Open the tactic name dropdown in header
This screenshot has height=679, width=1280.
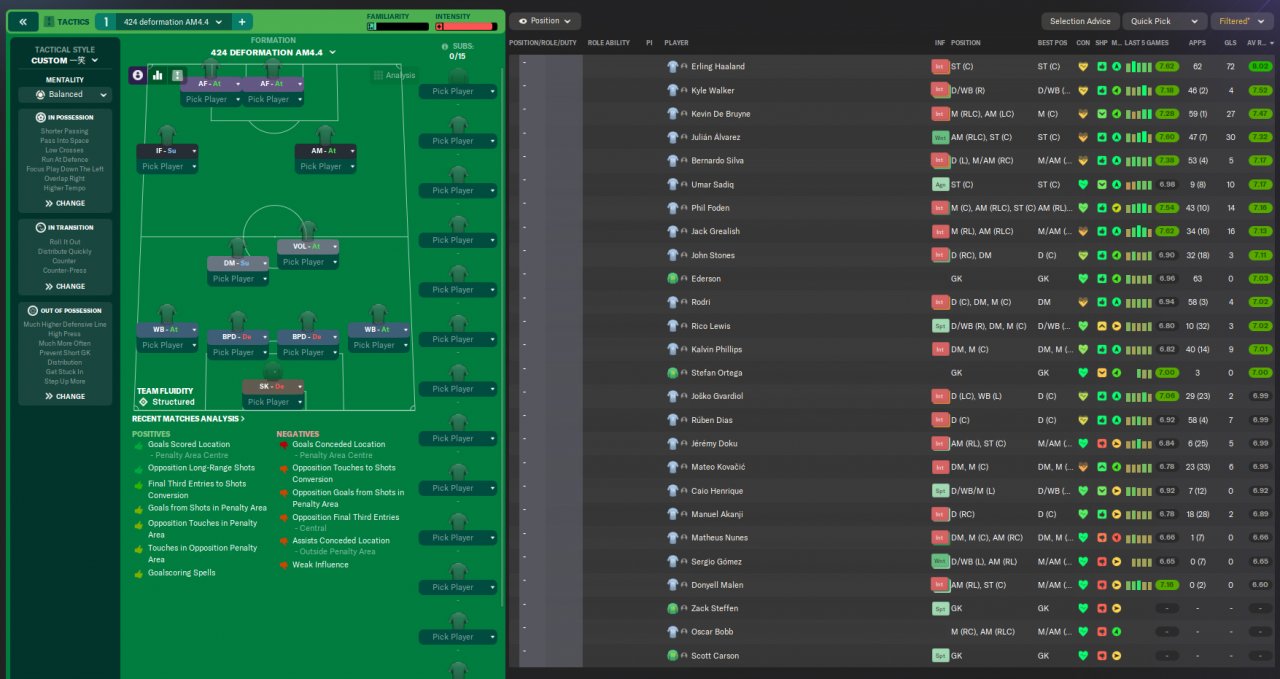[173, 21]
